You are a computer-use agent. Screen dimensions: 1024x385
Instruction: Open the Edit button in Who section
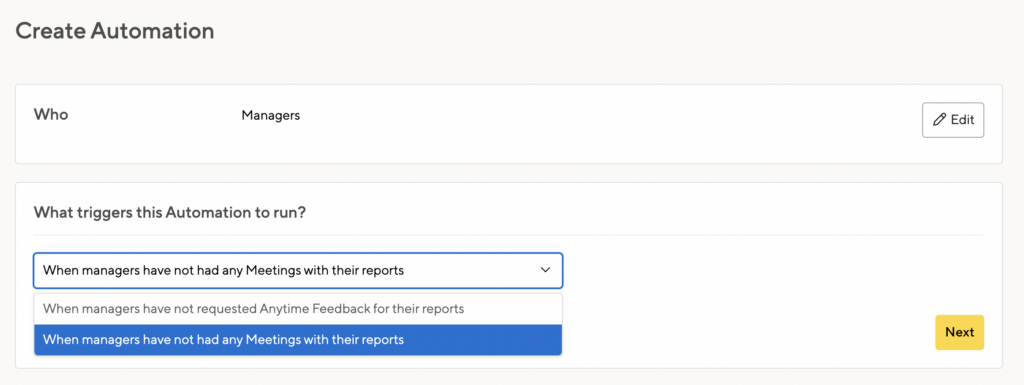click(953, 120)
